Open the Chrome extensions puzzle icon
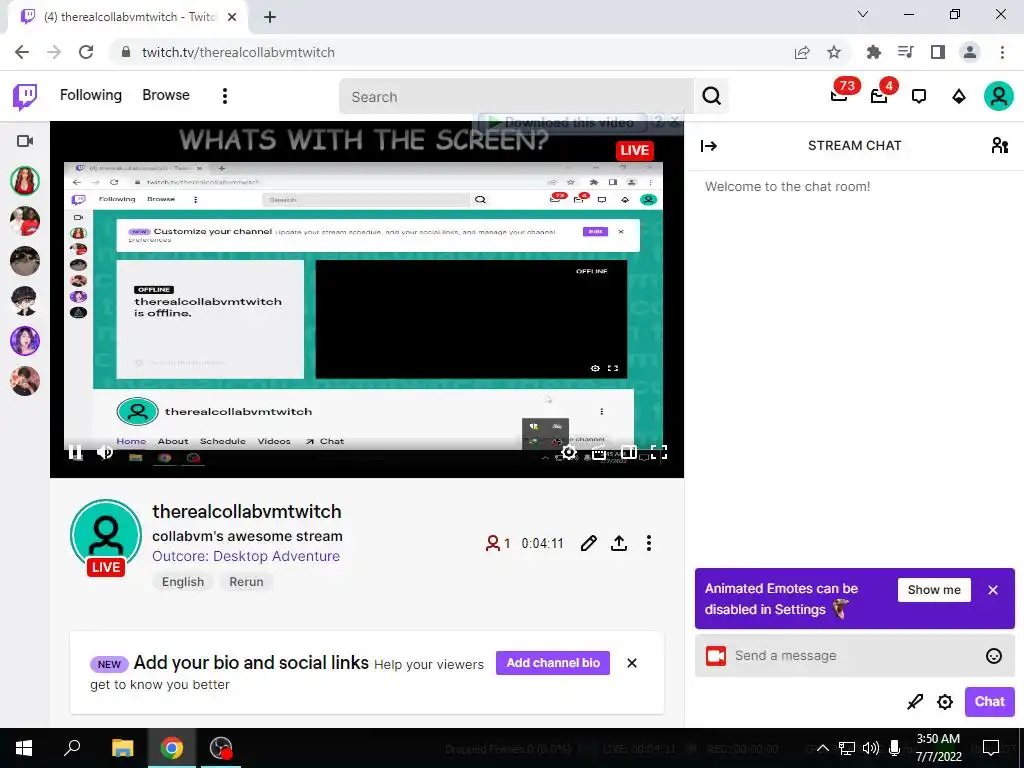This screenshot has width=1024, height=768. [x=873, y=52]
